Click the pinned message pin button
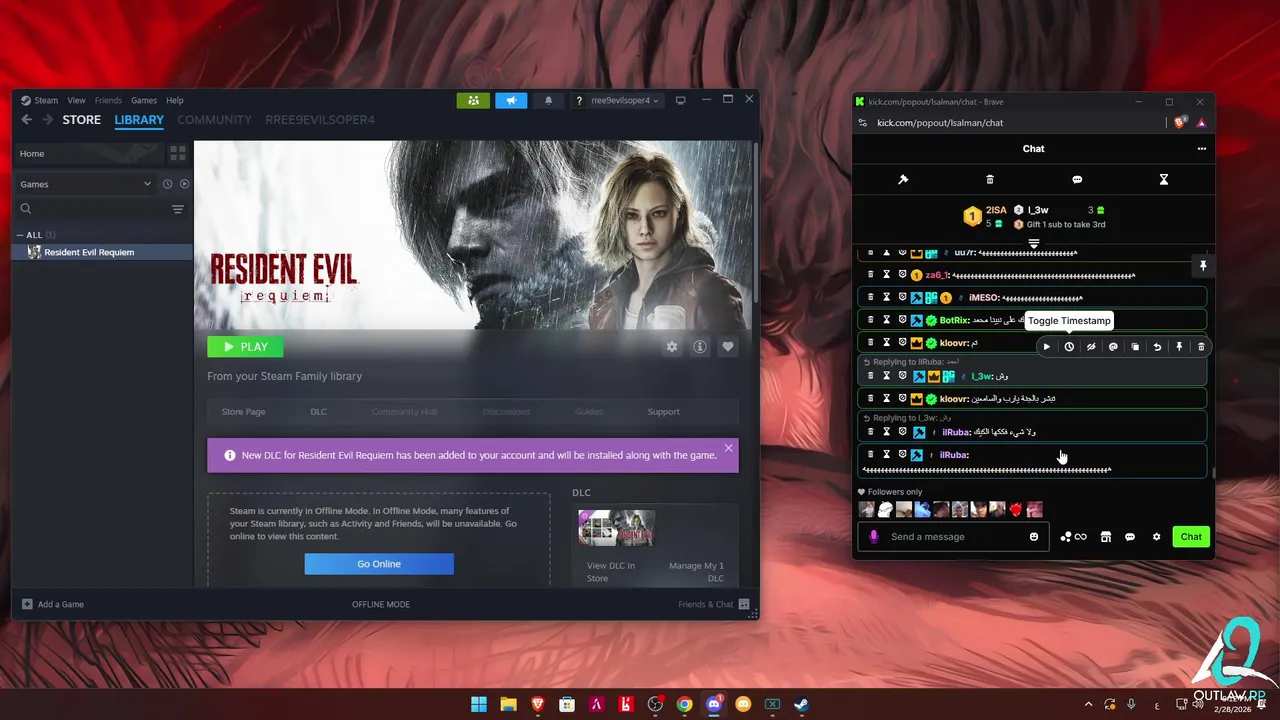This screenshot has height=720, width=1280. click(1203, 266)
